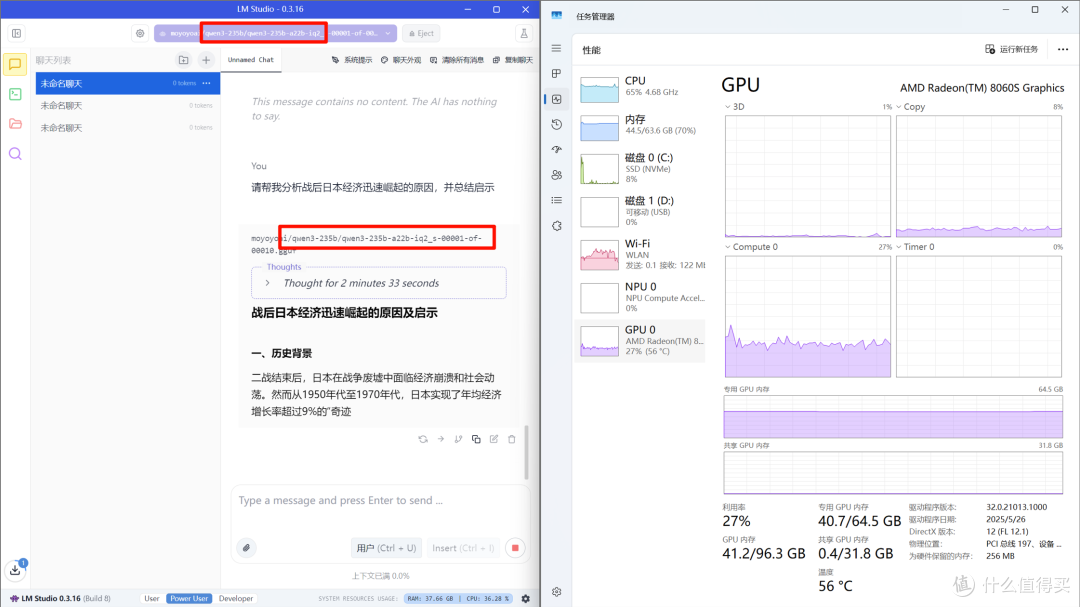Open App history page in Task Manager
The image size is (1080, 607).
[x=557, y=125]
